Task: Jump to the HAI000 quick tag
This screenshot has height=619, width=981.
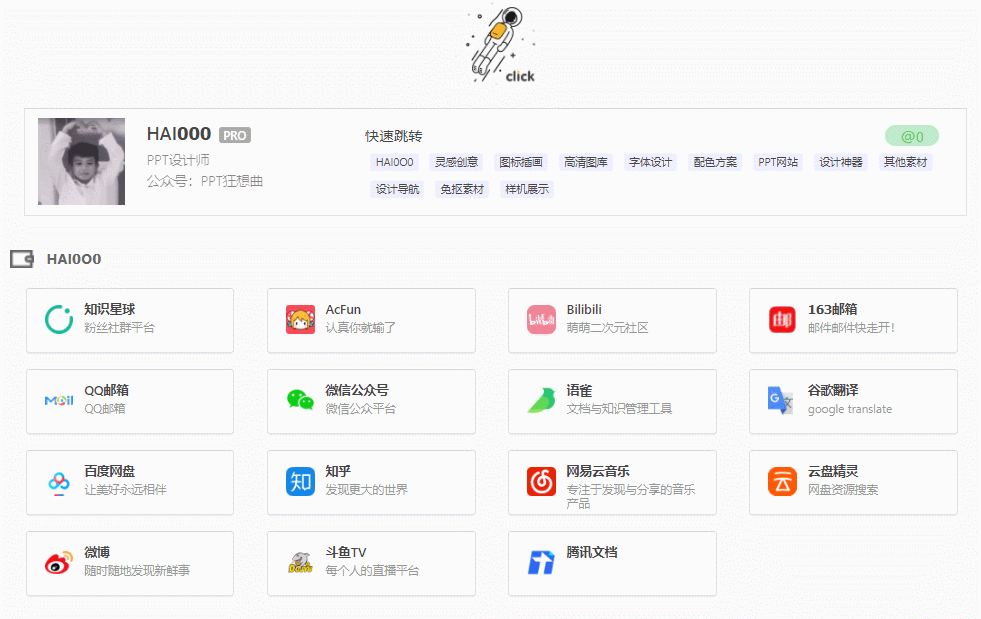Action: [x=394, y=163]
